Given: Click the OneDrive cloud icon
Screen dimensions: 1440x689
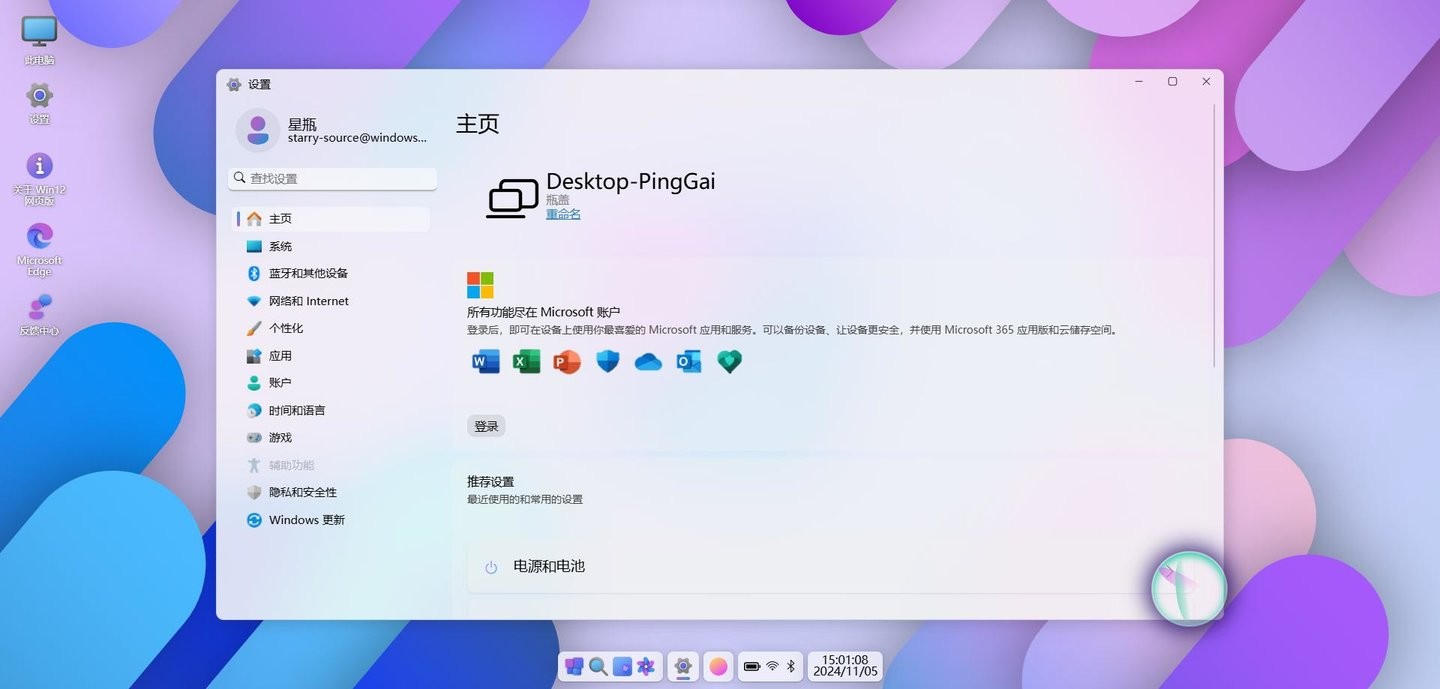Looking at the screenshot, I should (x=648, y=362).
